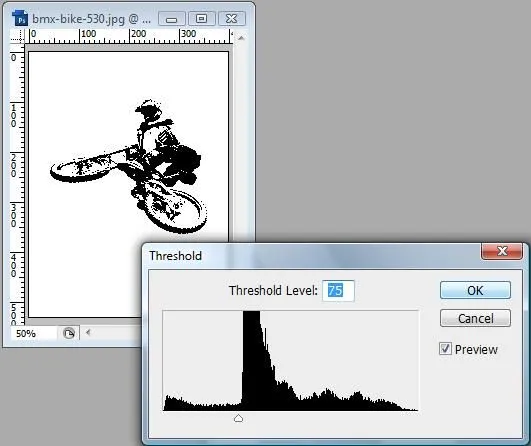
Task: Minimize the bmx-bike-530.jpg document window
Action: point(172,19)
